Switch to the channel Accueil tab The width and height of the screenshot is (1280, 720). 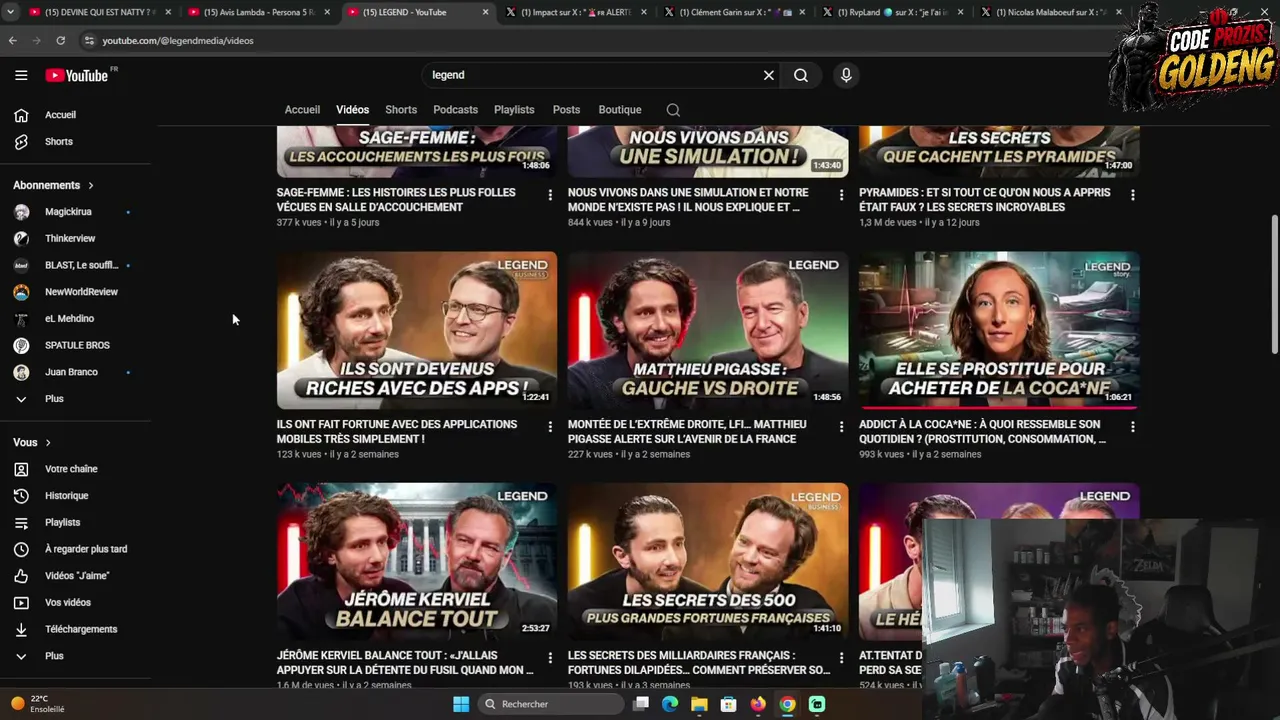coord(302,110)
